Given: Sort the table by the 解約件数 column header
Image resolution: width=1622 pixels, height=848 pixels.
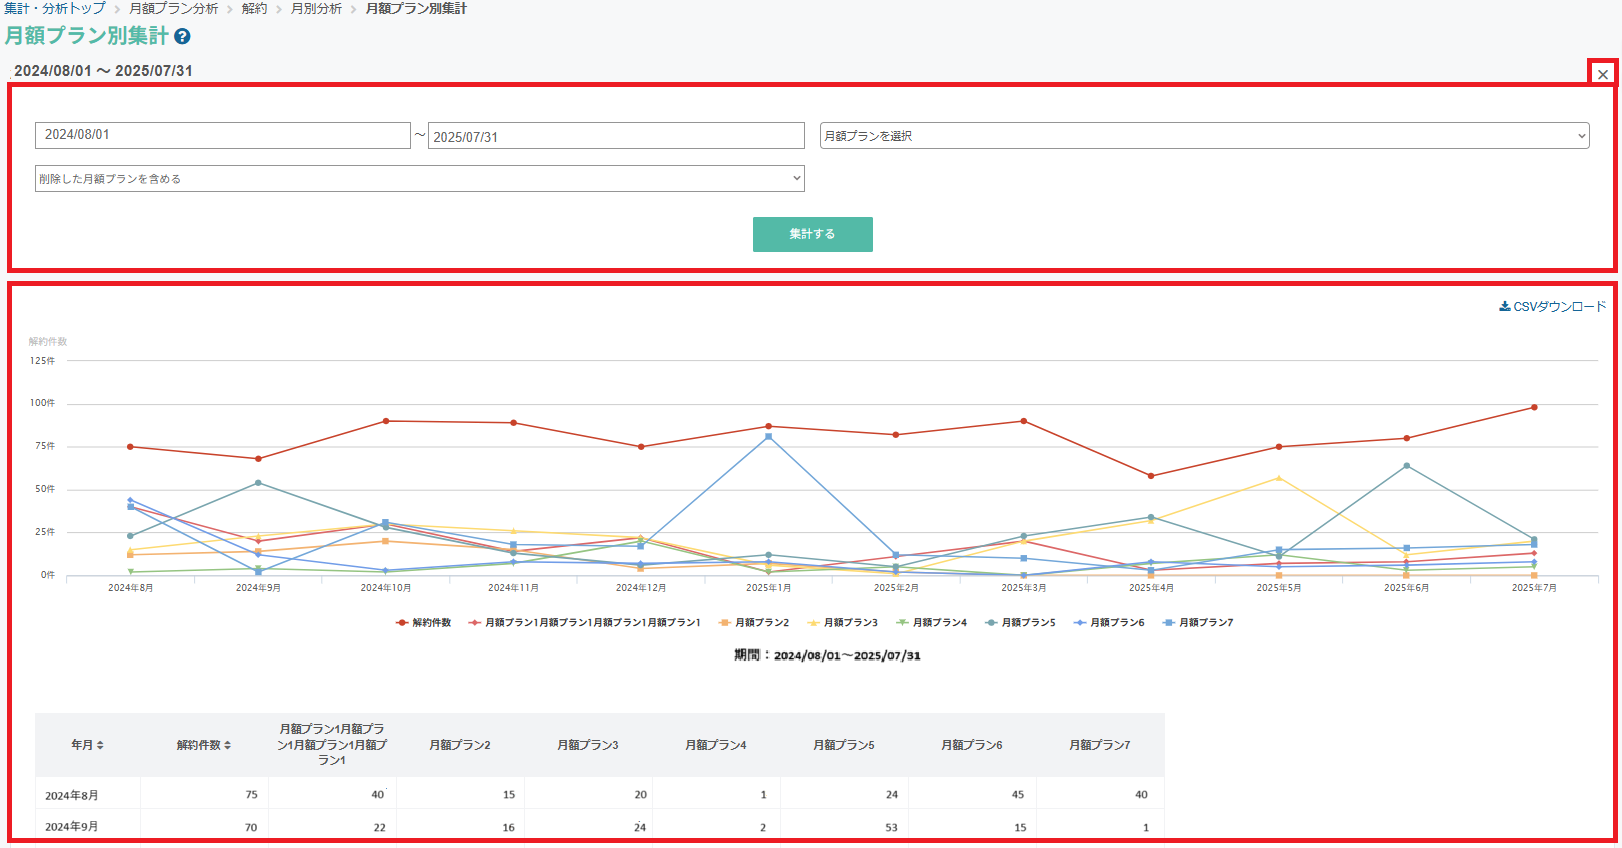Looking at the screenshot, I should (204, 745).
